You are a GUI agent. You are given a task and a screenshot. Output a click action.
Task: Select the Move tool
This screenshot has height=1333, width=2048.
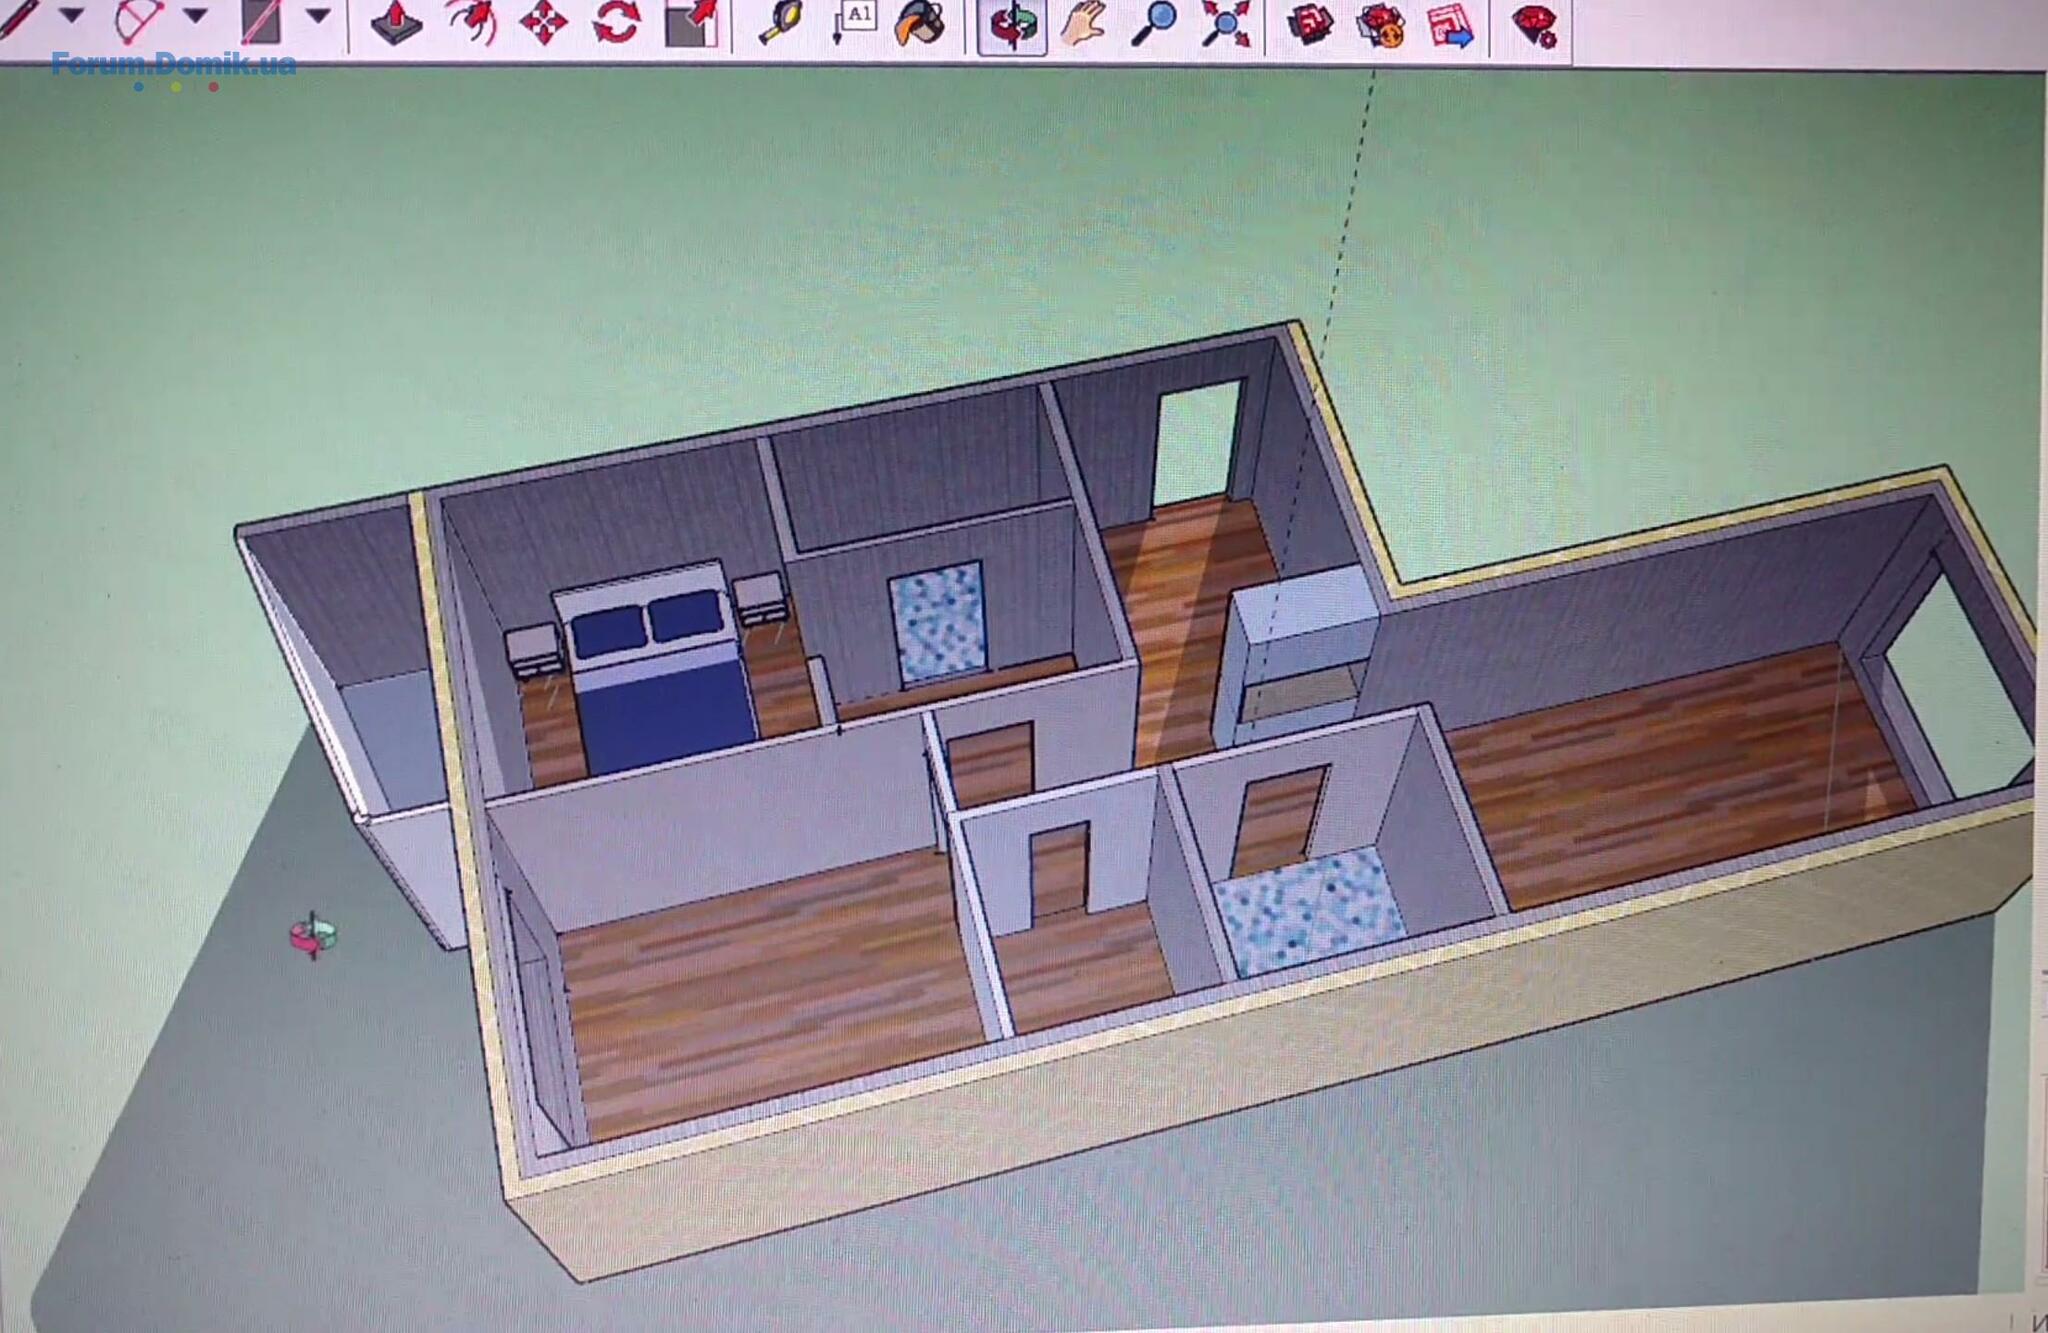click(544, 23)
